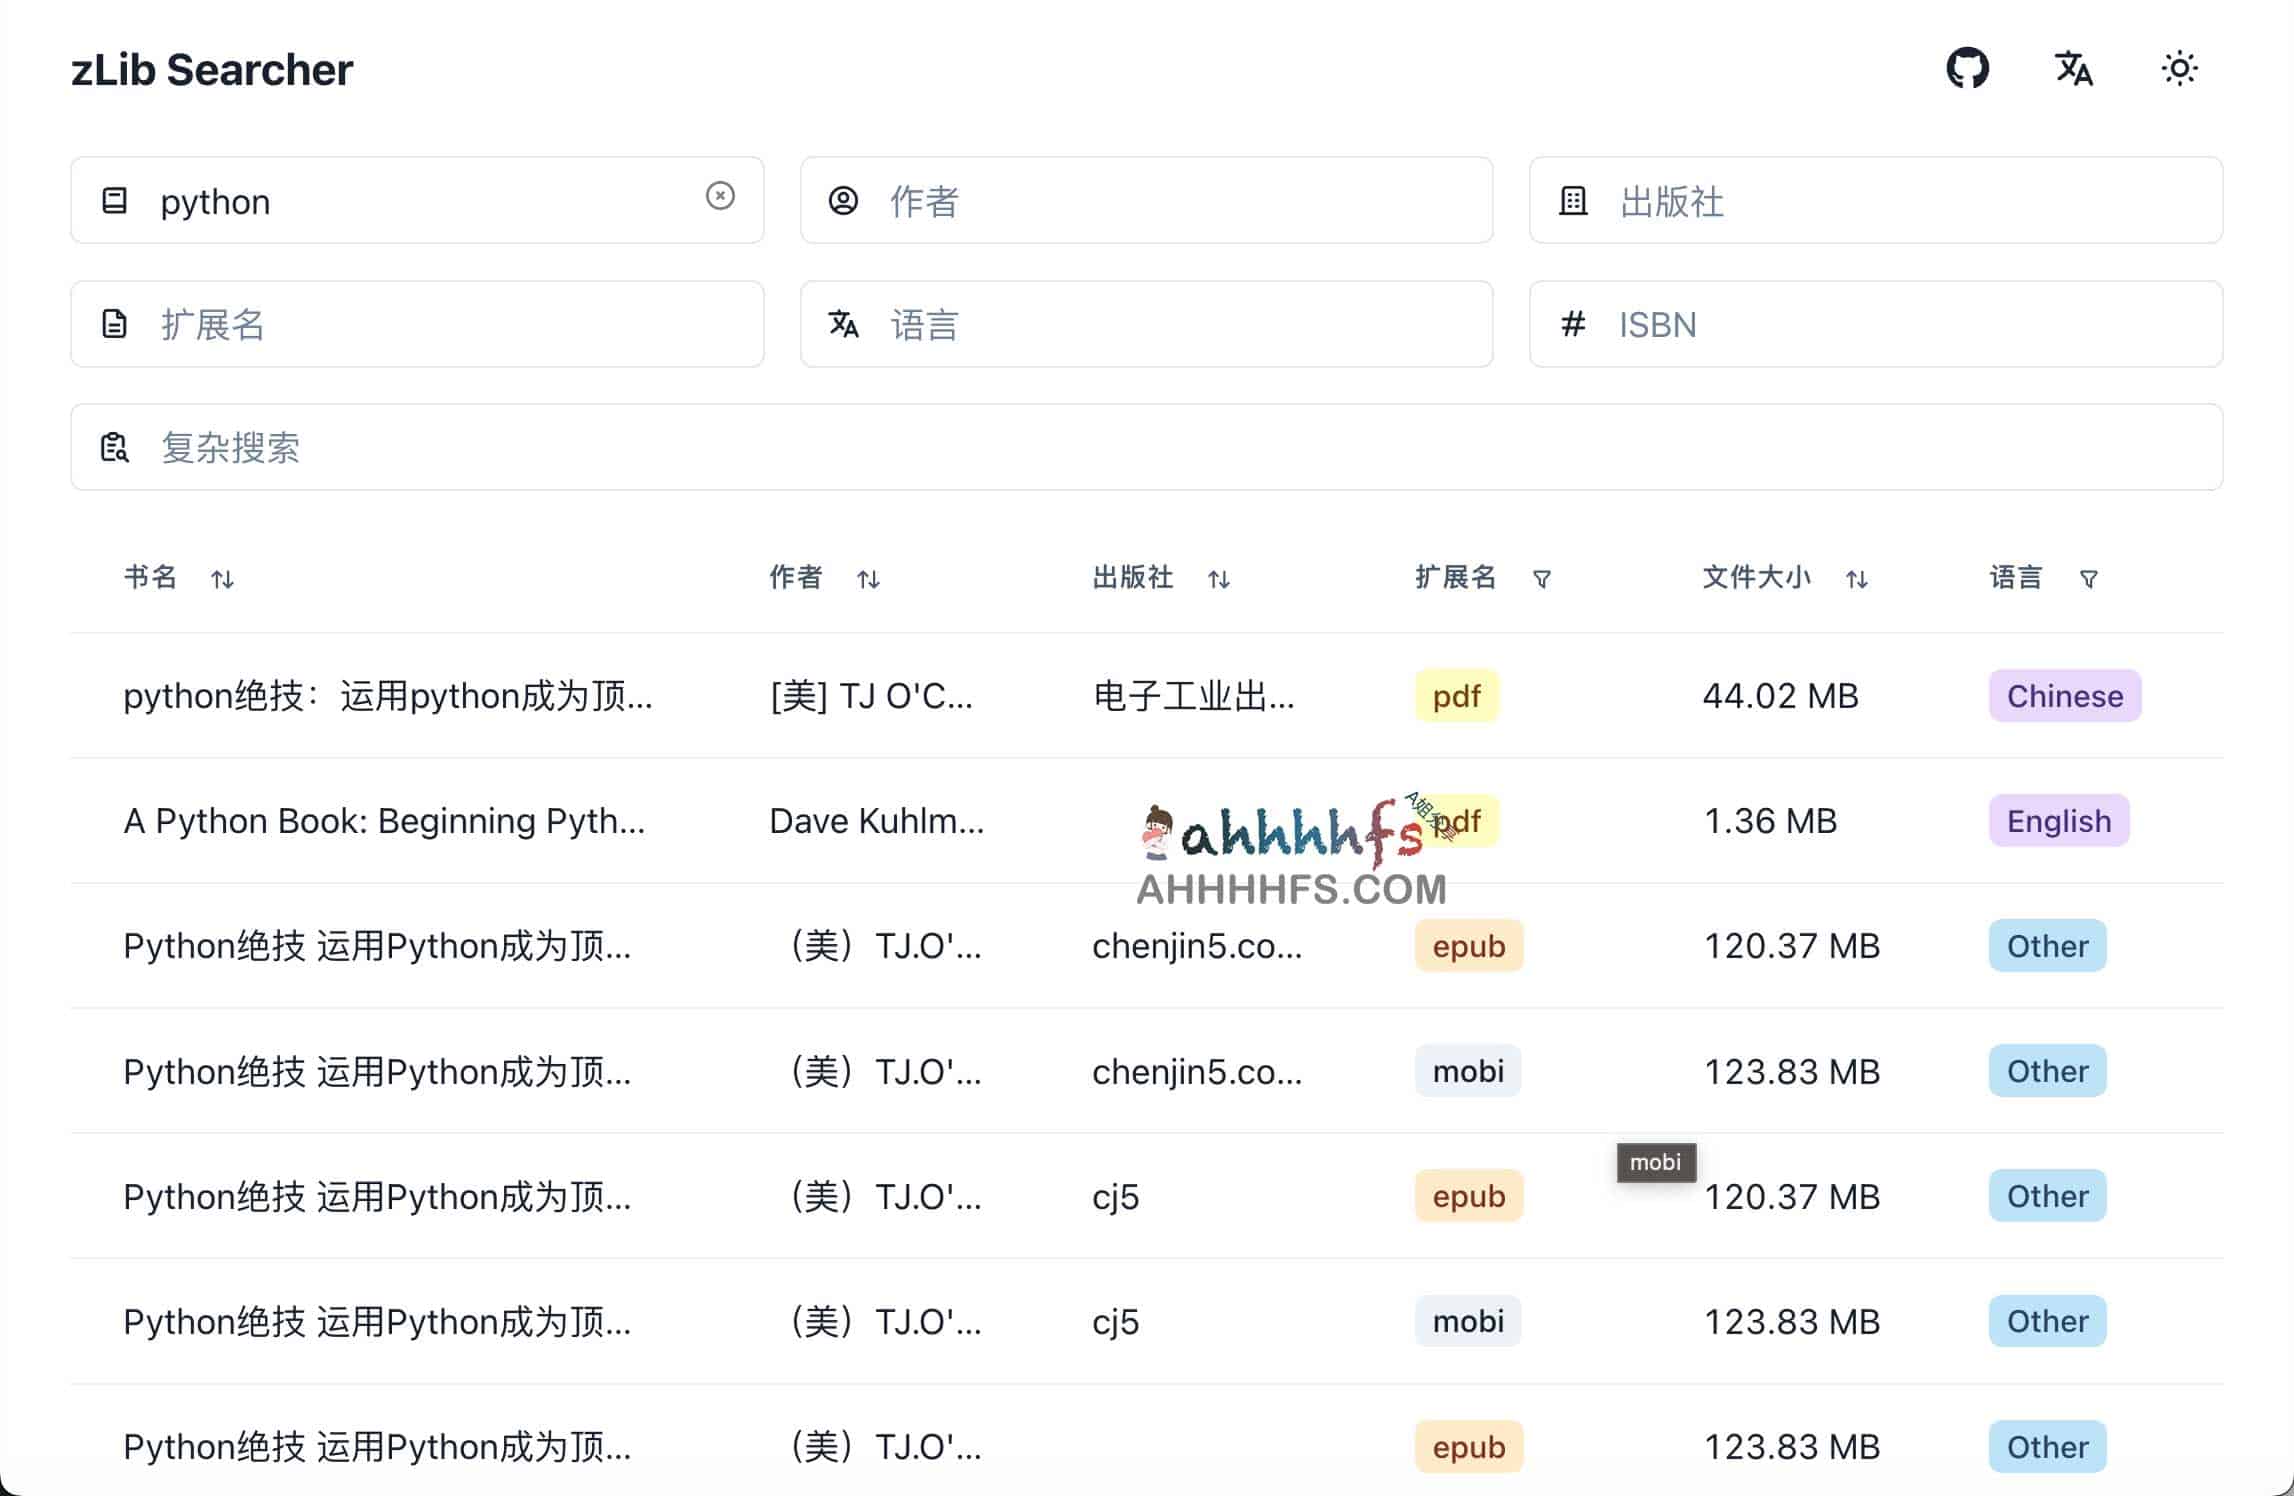The image size is (2294, 1496).
Task: Open the 扩展名 column filter
Action: click(x=1543, y=579)
